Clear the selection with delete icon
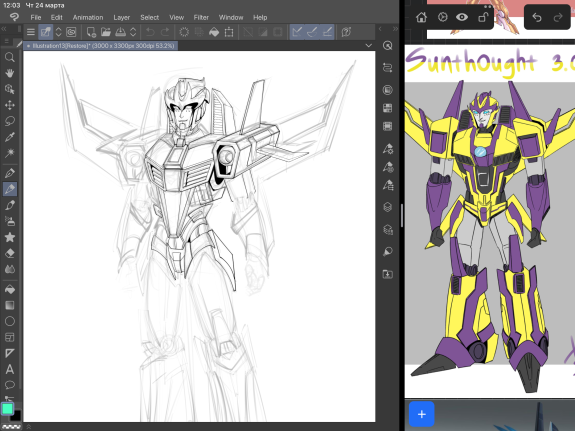The image size is (575, 431). click(184, 32)
